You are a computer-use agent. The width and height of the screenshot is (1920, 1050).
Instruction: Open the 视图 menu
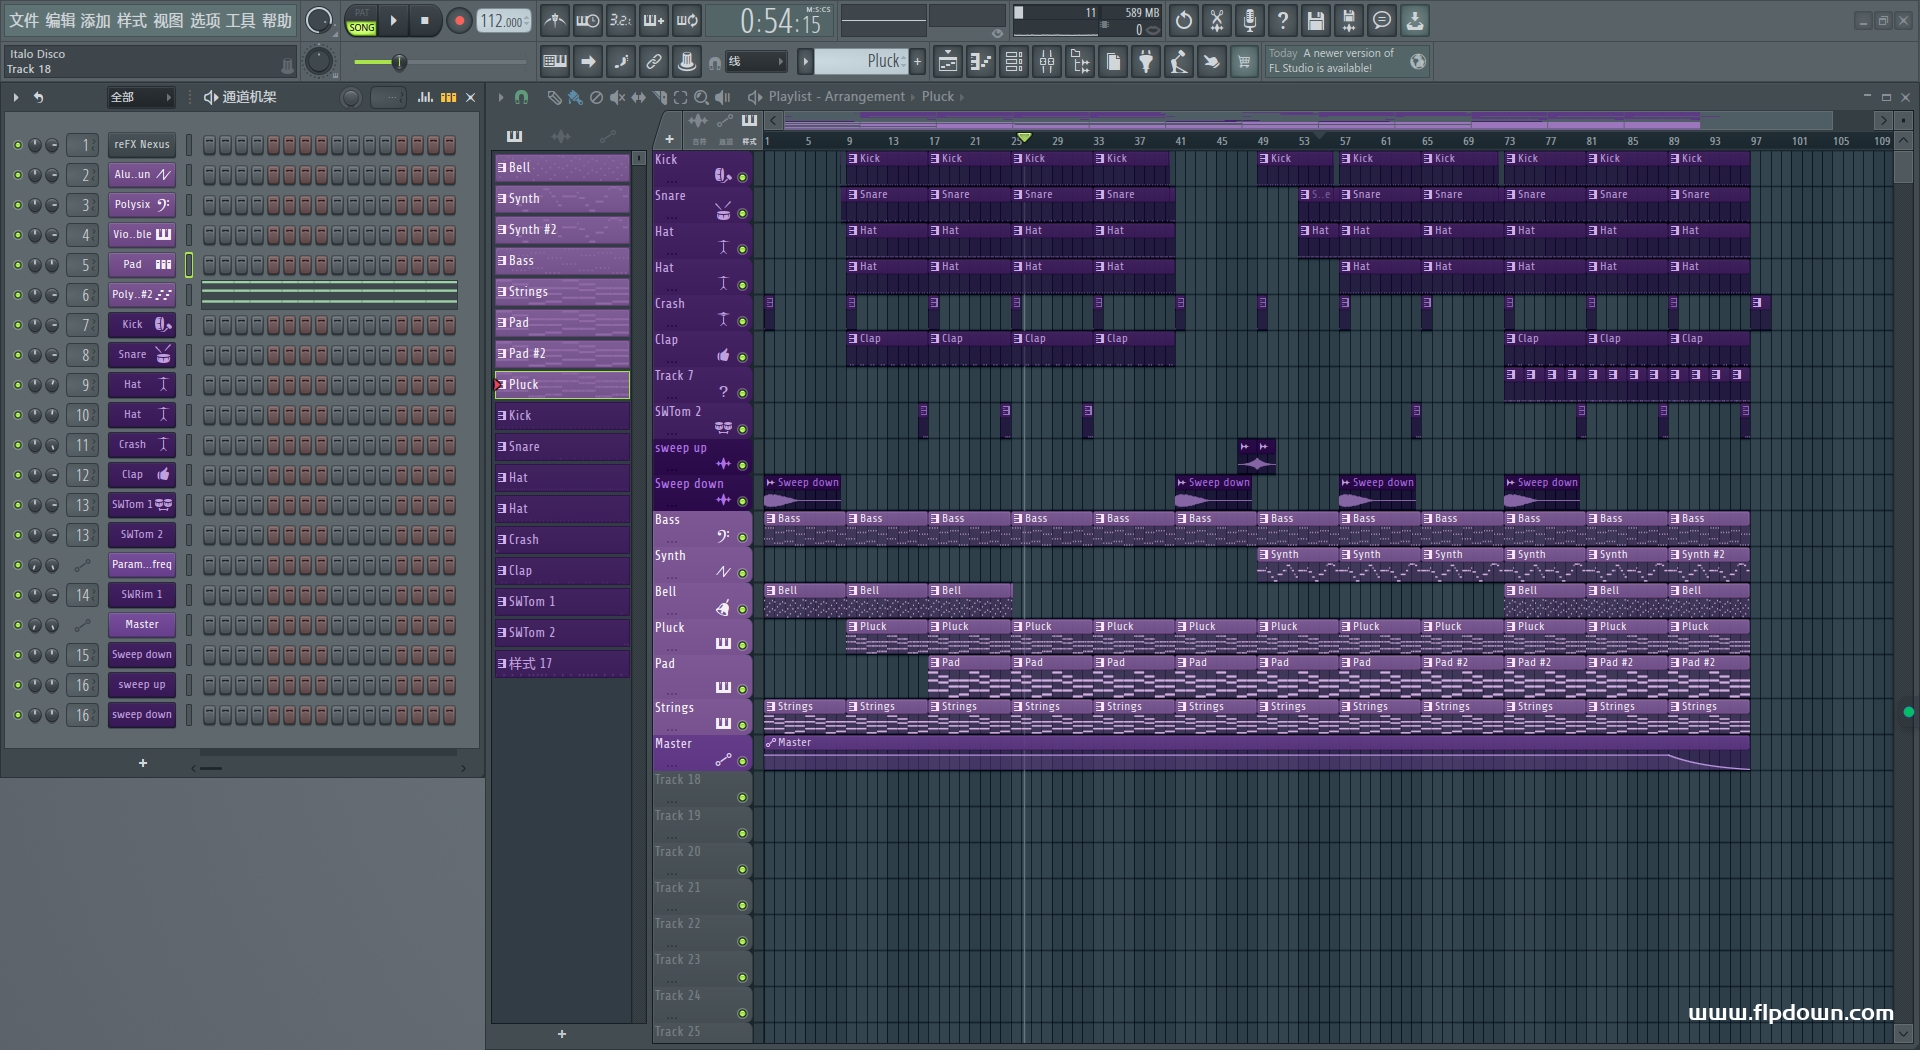[x=168, y=20]
